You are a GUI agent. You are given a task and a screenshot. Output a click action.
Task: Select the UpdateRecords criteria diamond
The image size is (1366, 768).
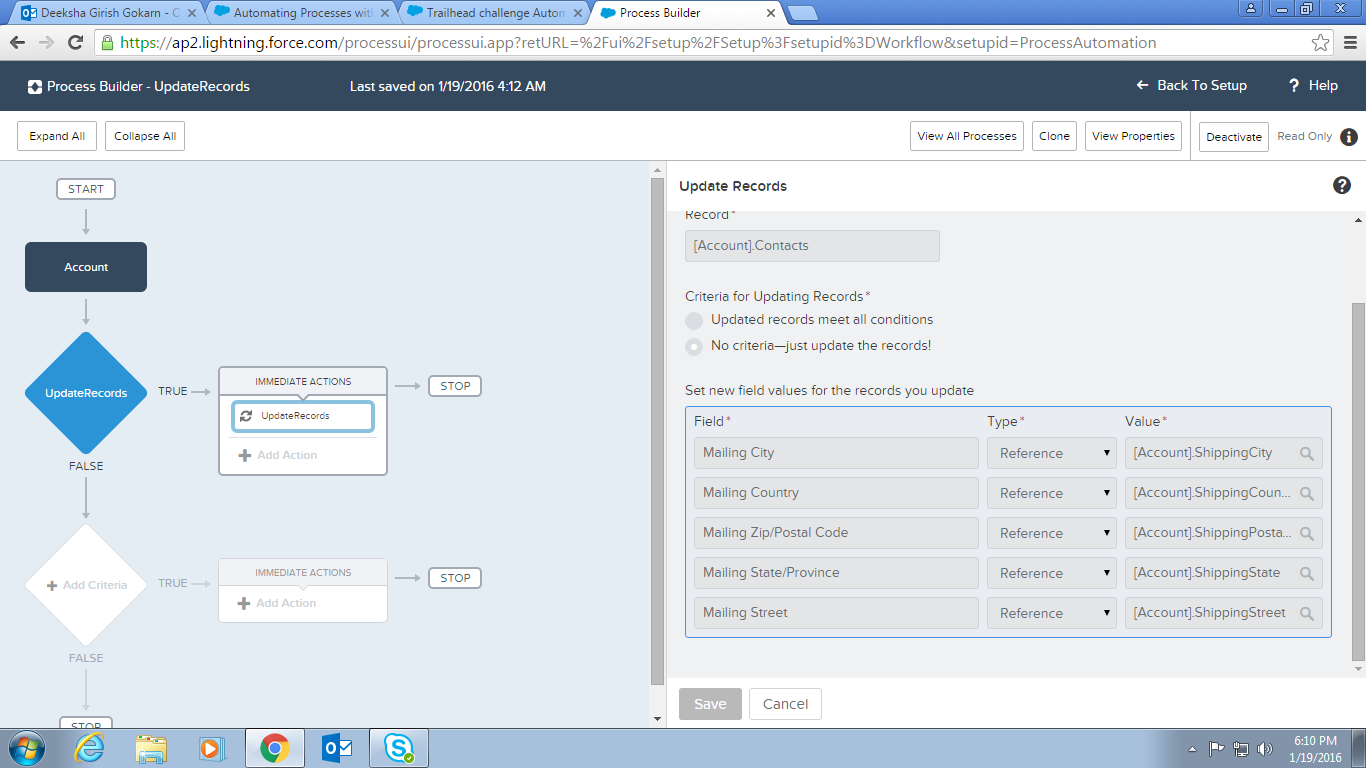86,393
